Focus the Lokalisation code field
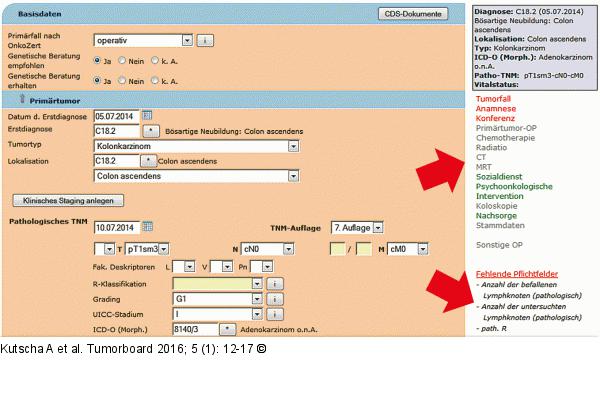Image resolution: width=600 pixels, height=398 pixels. (x=116, y=161)
